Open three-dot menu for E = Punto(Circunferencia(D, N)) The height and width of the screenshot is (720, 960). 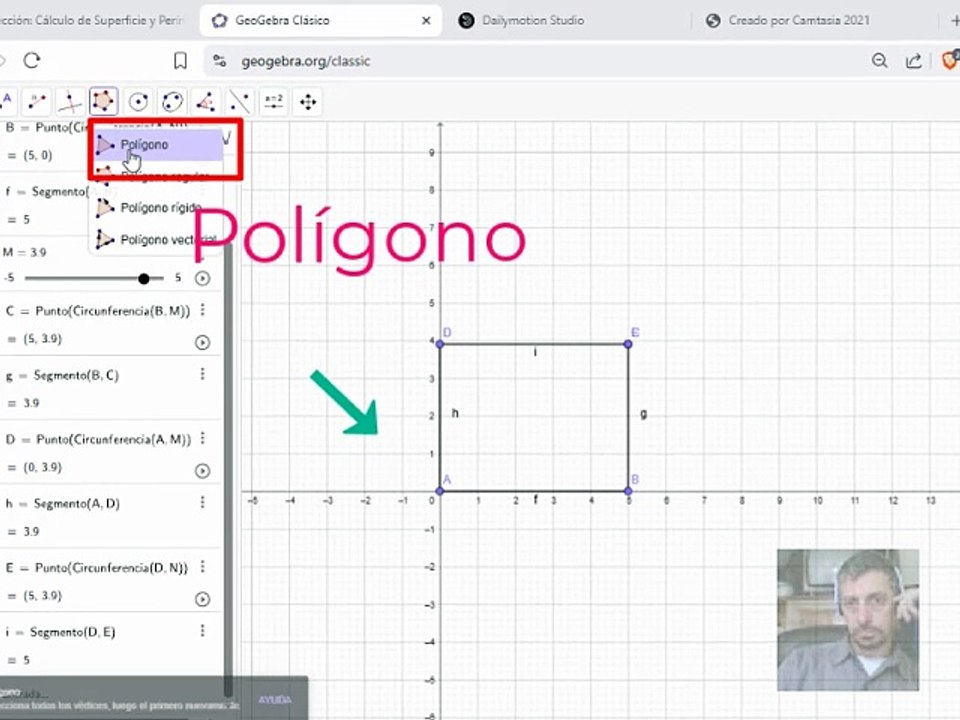pos(203,566)
